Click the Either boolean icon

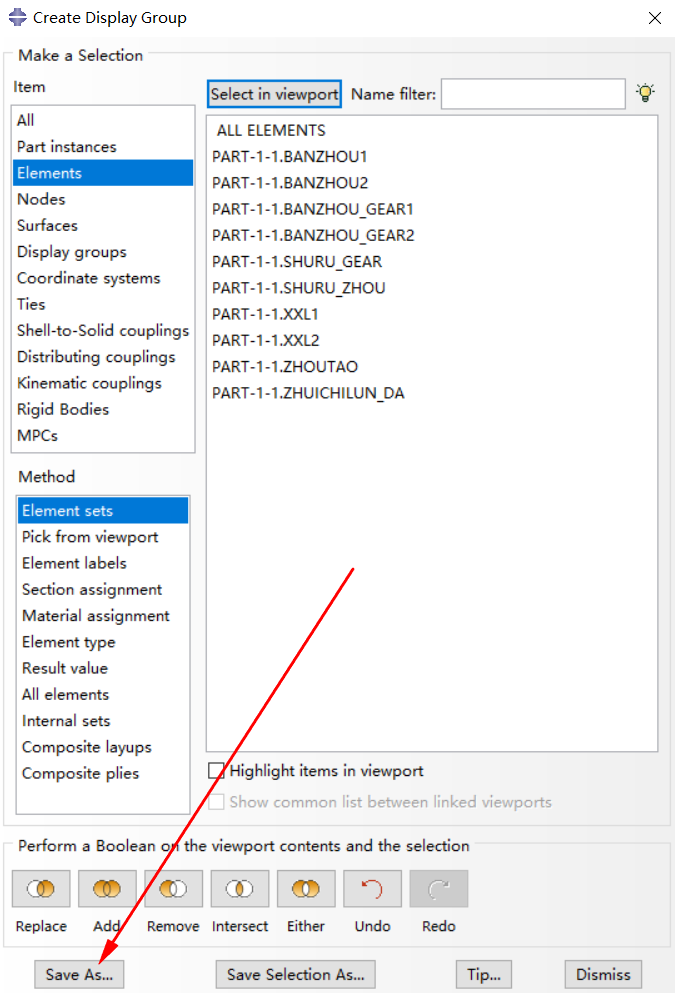(306, 889)
